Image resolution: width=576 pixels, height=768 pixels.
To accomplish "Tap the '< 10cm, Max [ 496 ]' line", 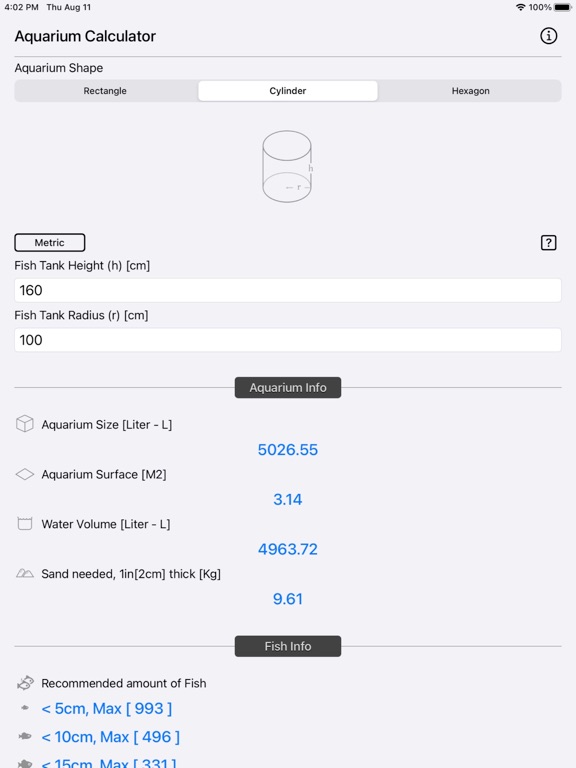I will tap(111, 737).
